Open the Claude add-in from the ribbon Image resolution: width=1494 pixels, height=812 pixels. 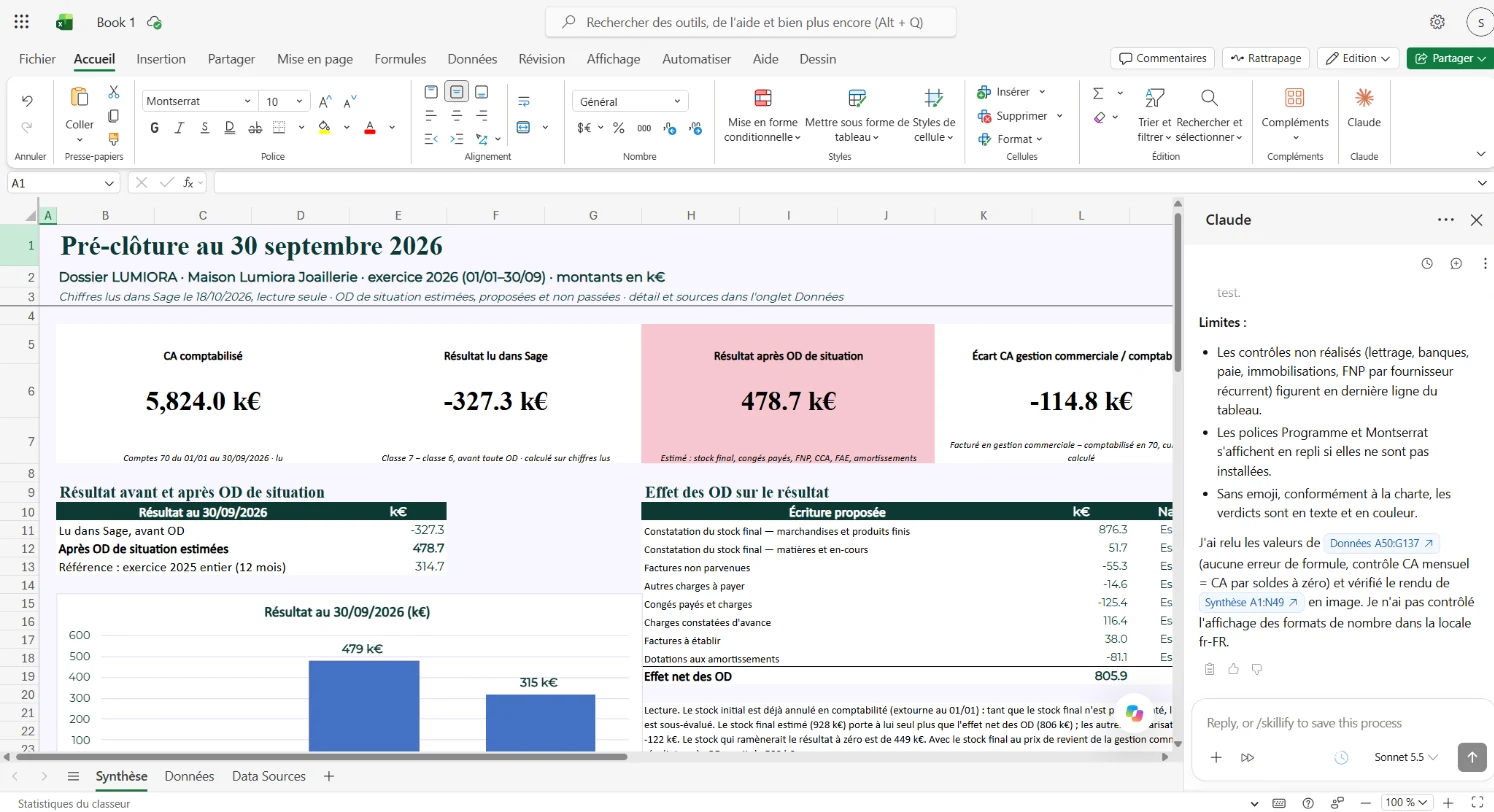tap(1363, 108)
